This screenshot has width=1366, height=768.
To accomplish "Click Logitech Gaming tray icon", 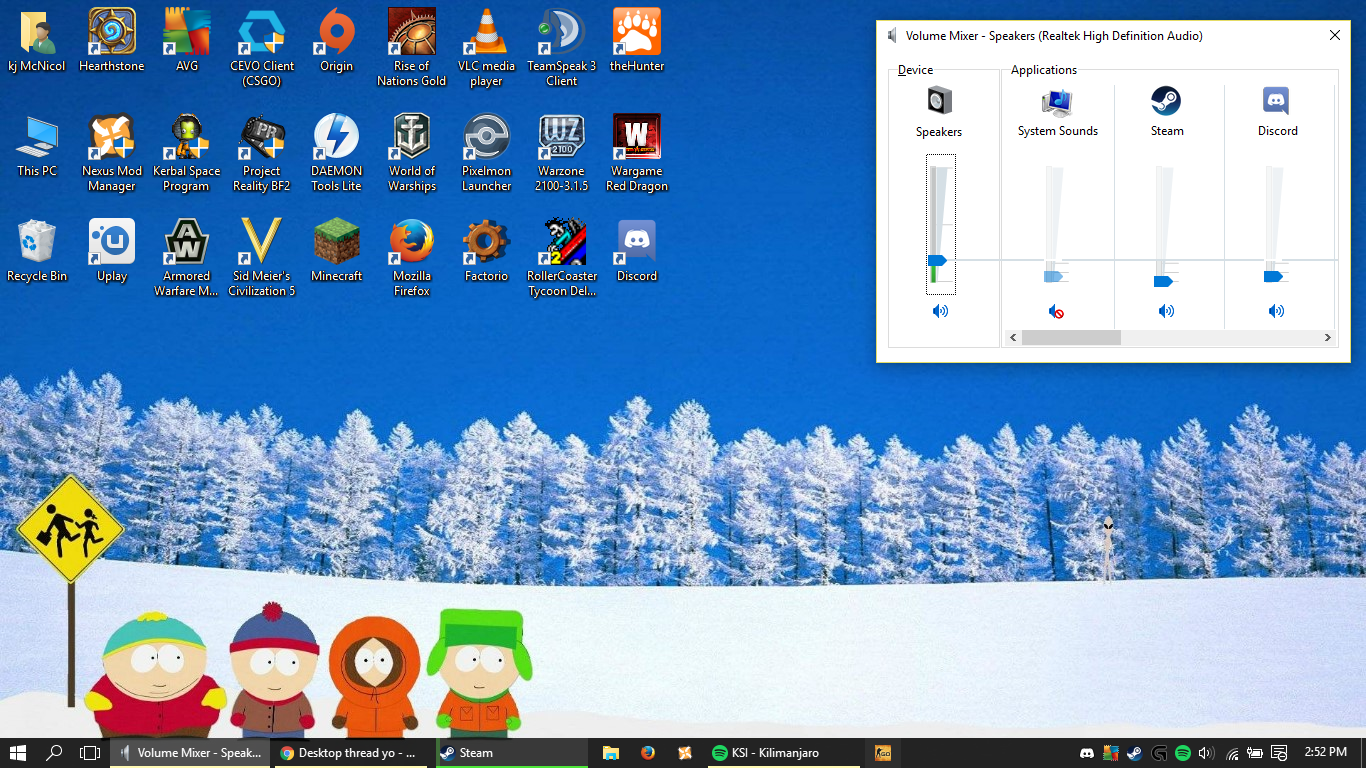I will [x=1159, y=753].
